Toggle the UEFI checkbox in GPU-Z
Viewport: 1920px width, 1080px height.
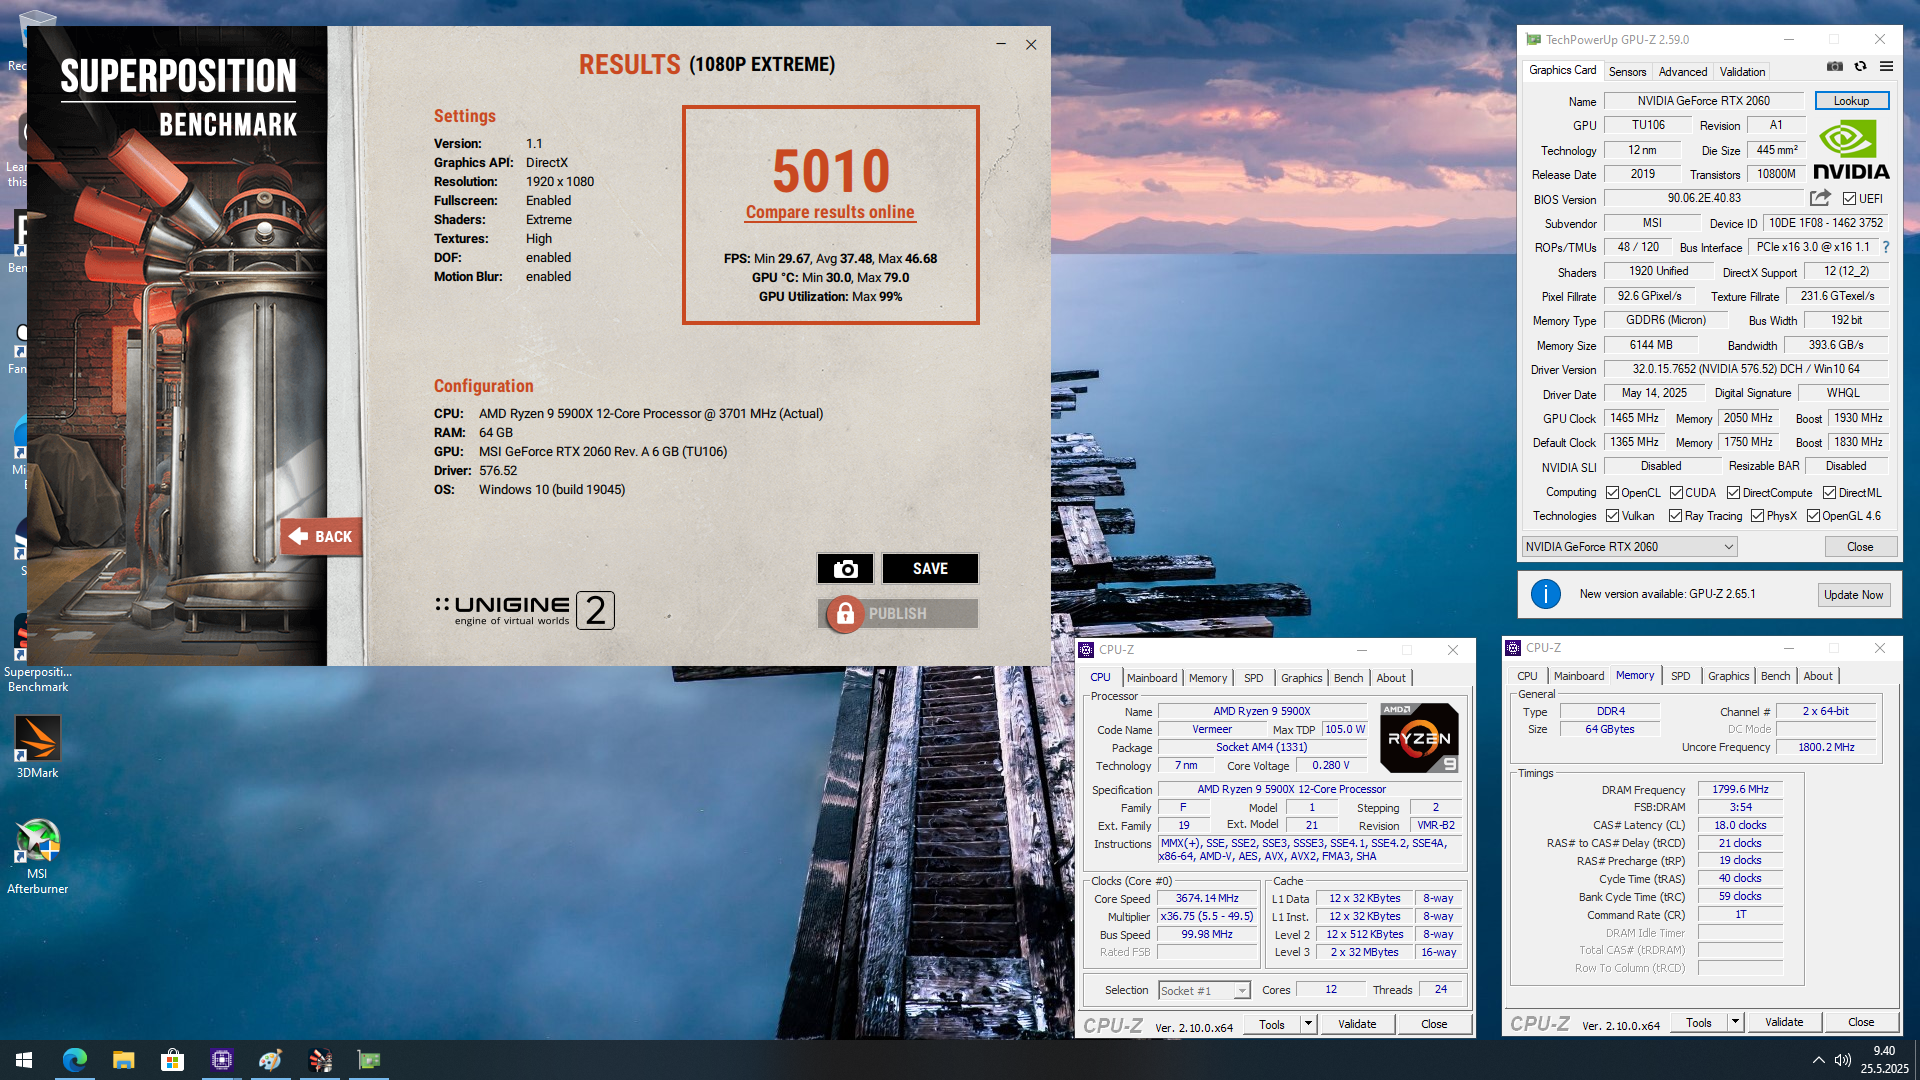(1849, 199)
